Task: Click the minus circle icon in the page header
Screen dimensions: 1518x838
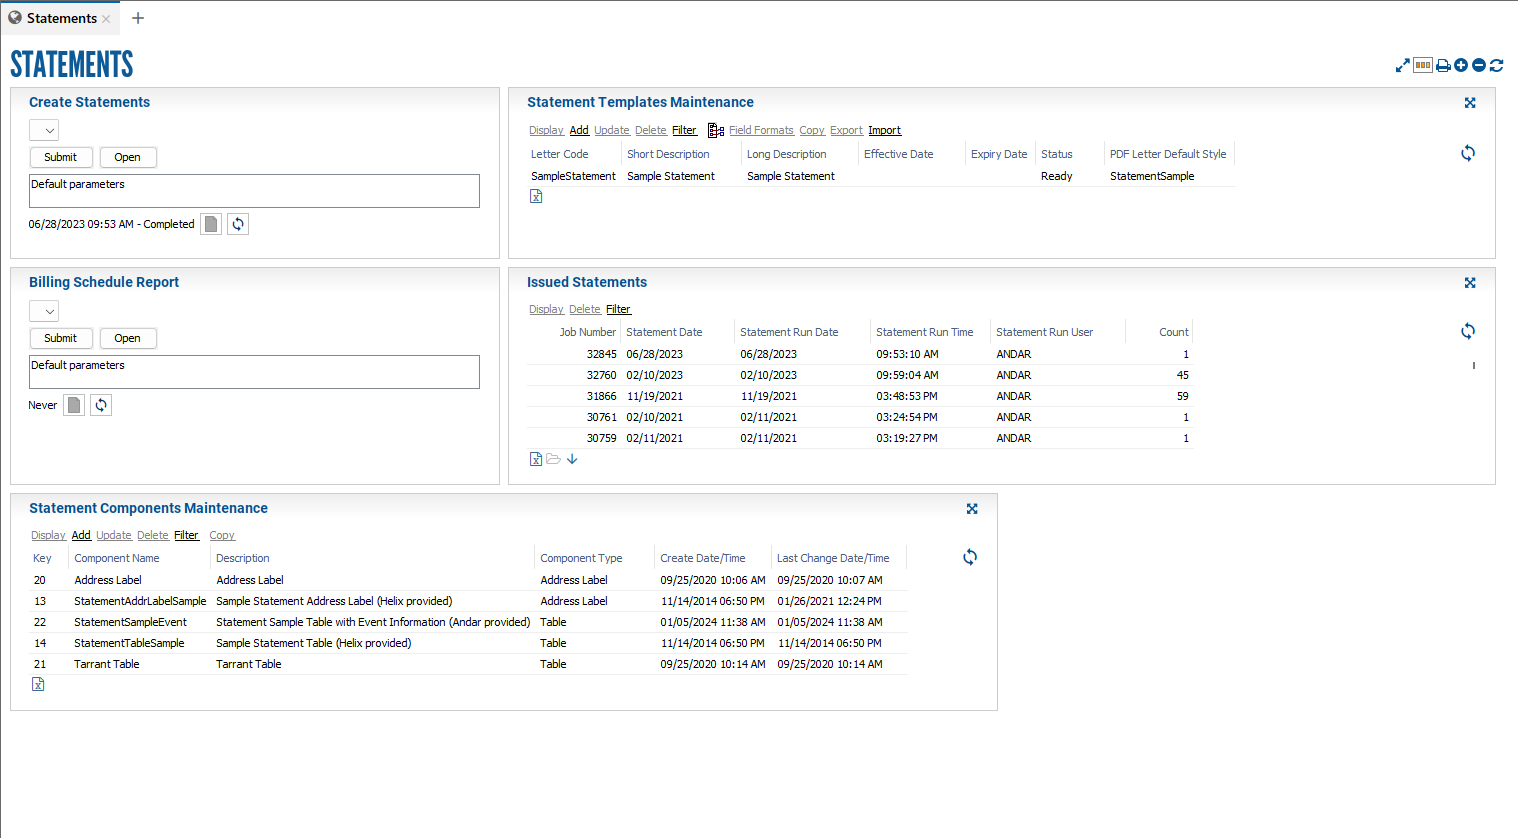Action: coord(1479,65)
